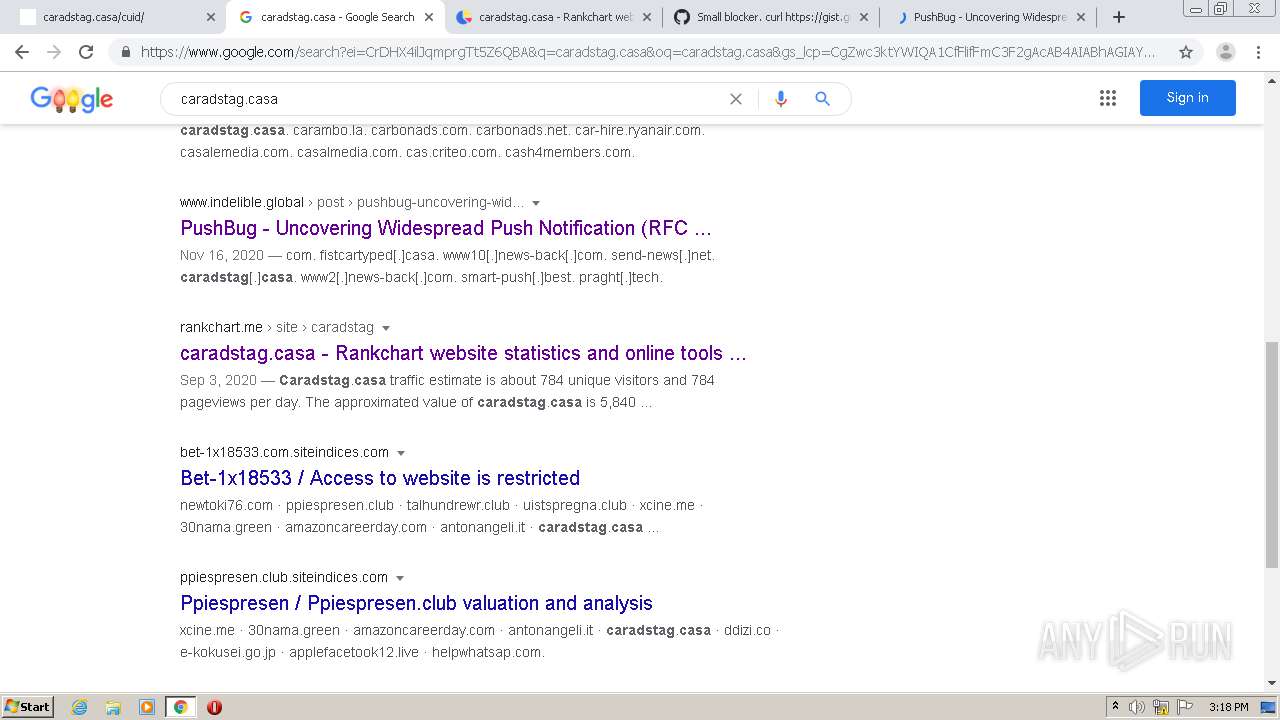1280x720 pixels.
Task: Open the caradstag.casa Rankchart statistics result
Action: click(x=463, y=353)
